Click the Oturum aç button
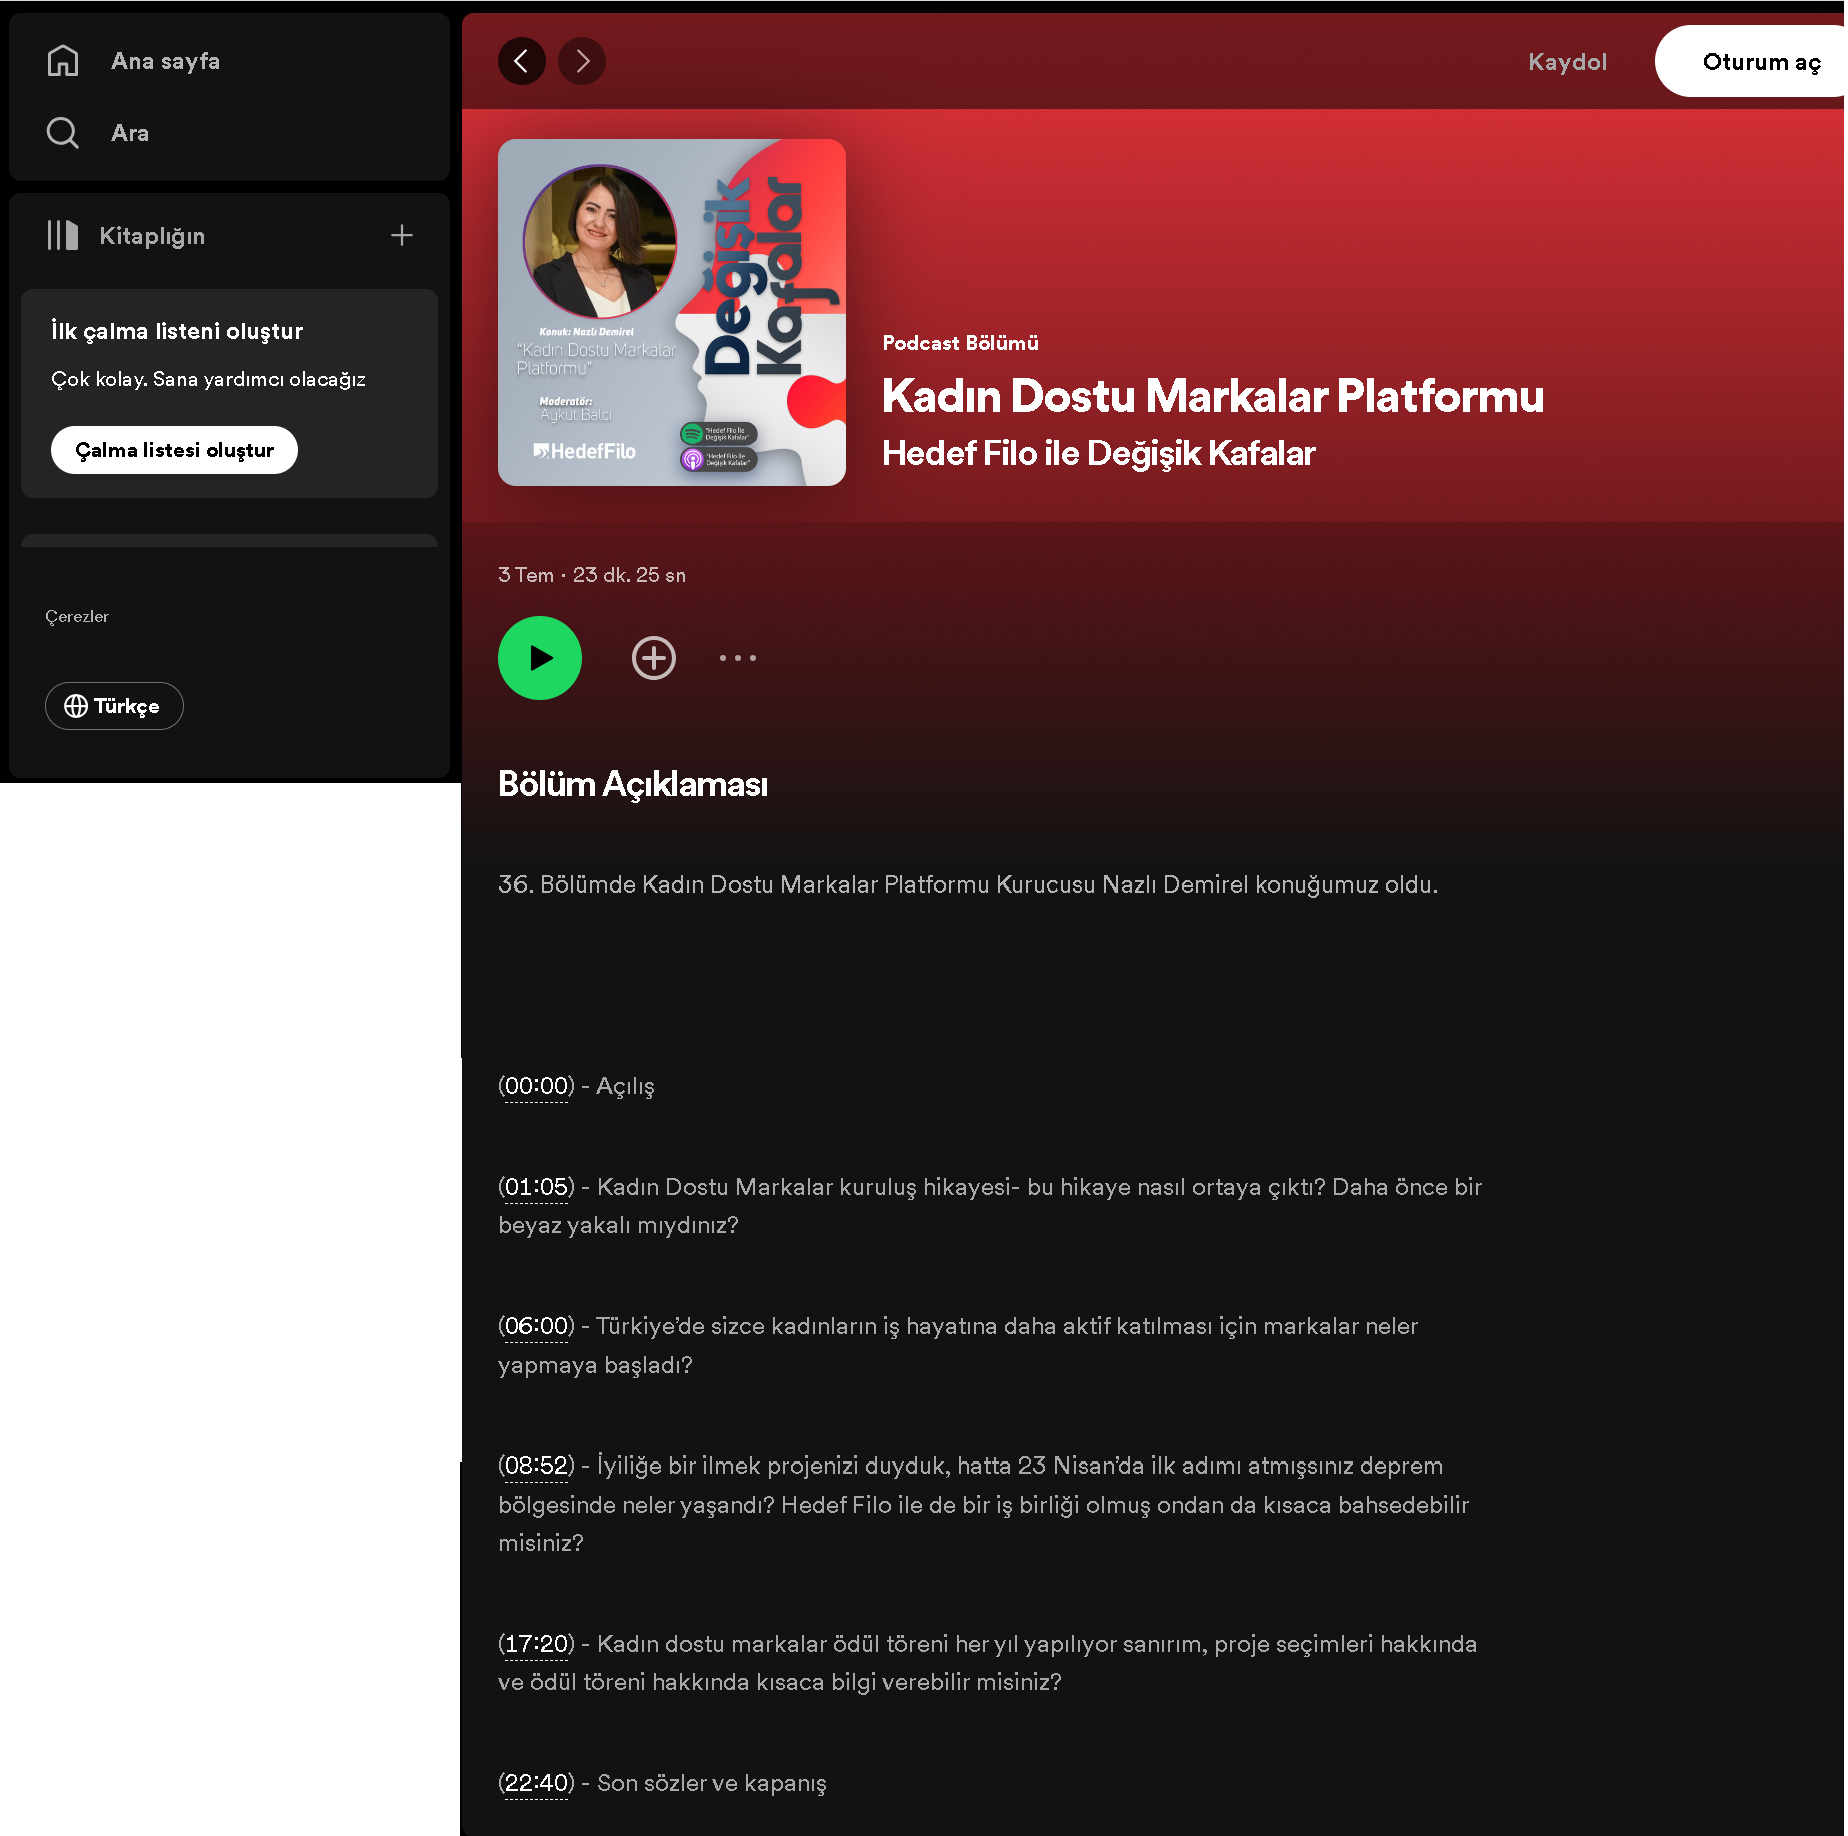The width and height of the screenshot is (1848, 1836). click(x=1760, y=62)
